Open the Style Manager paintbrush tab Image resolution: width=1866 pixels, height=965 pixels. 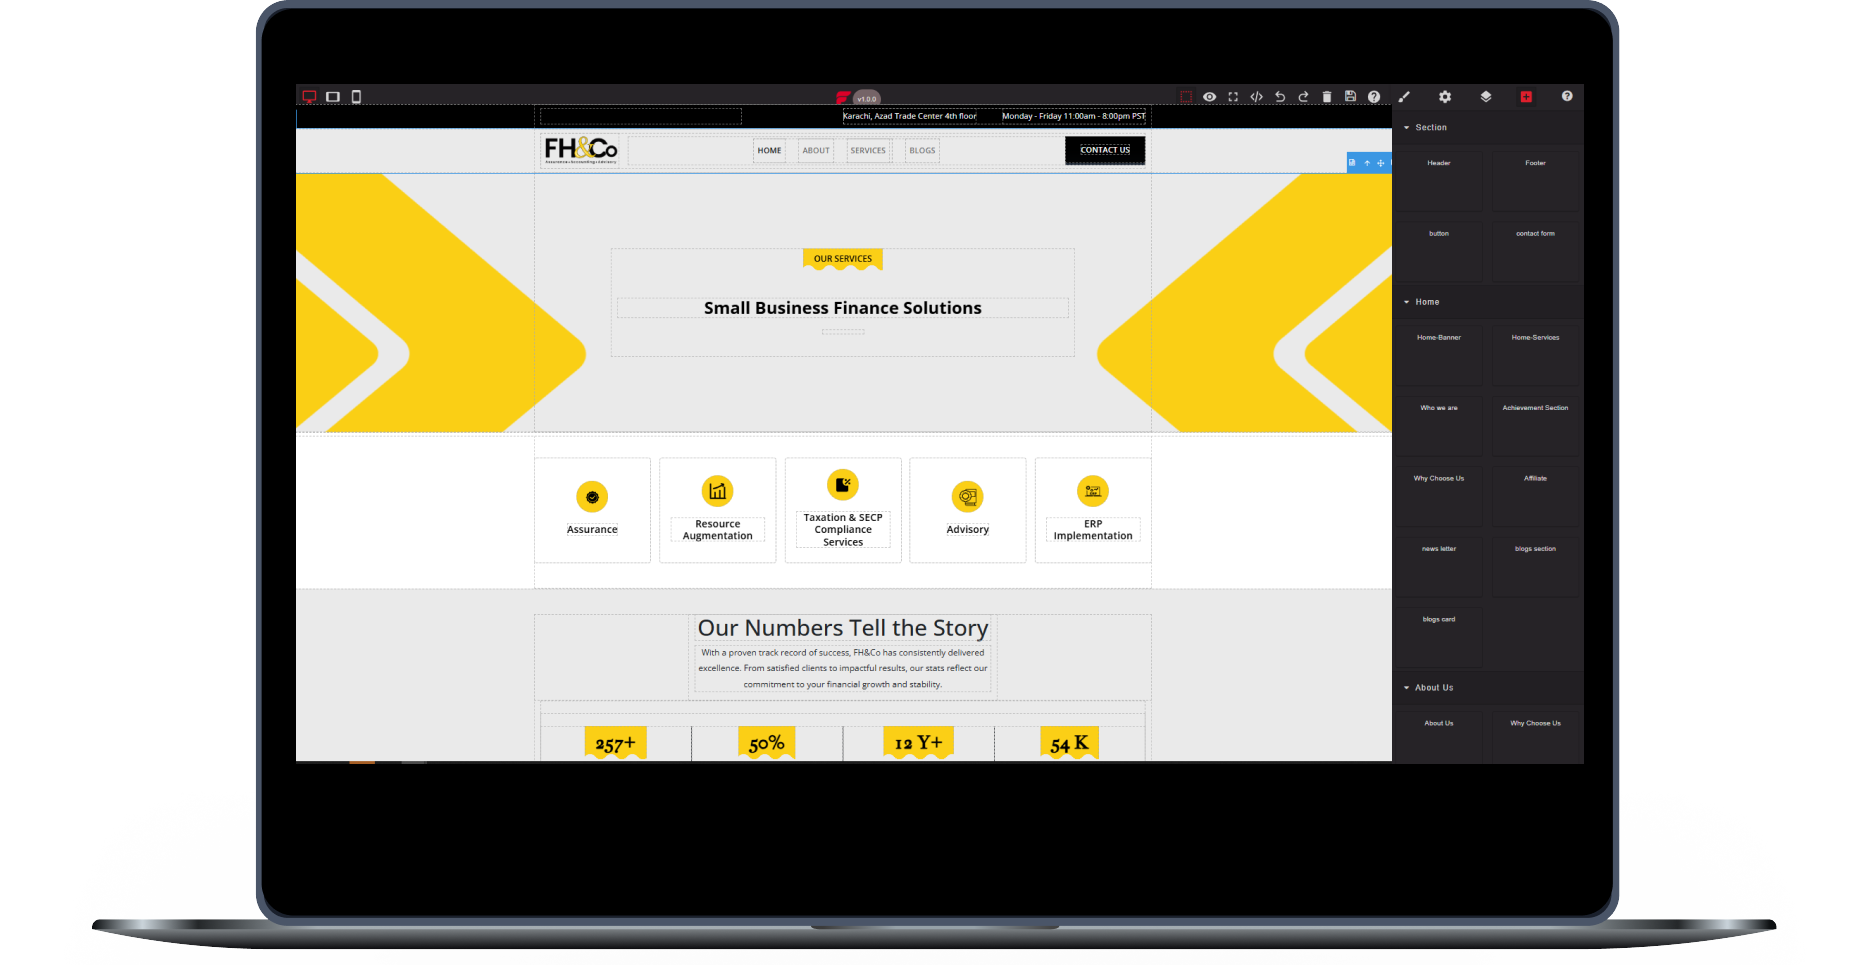[x=1404, y=97]
